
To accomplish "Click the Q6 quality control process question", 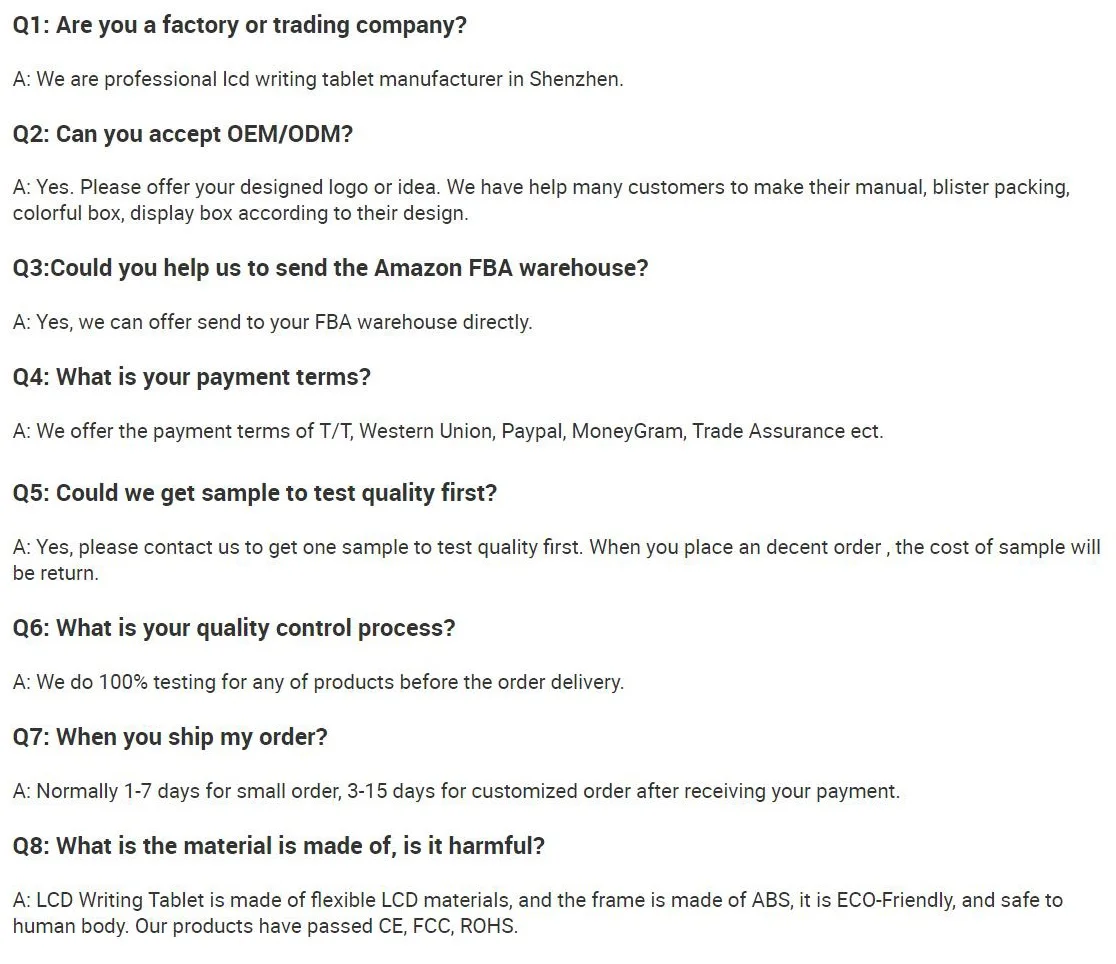I will point(234,628).
